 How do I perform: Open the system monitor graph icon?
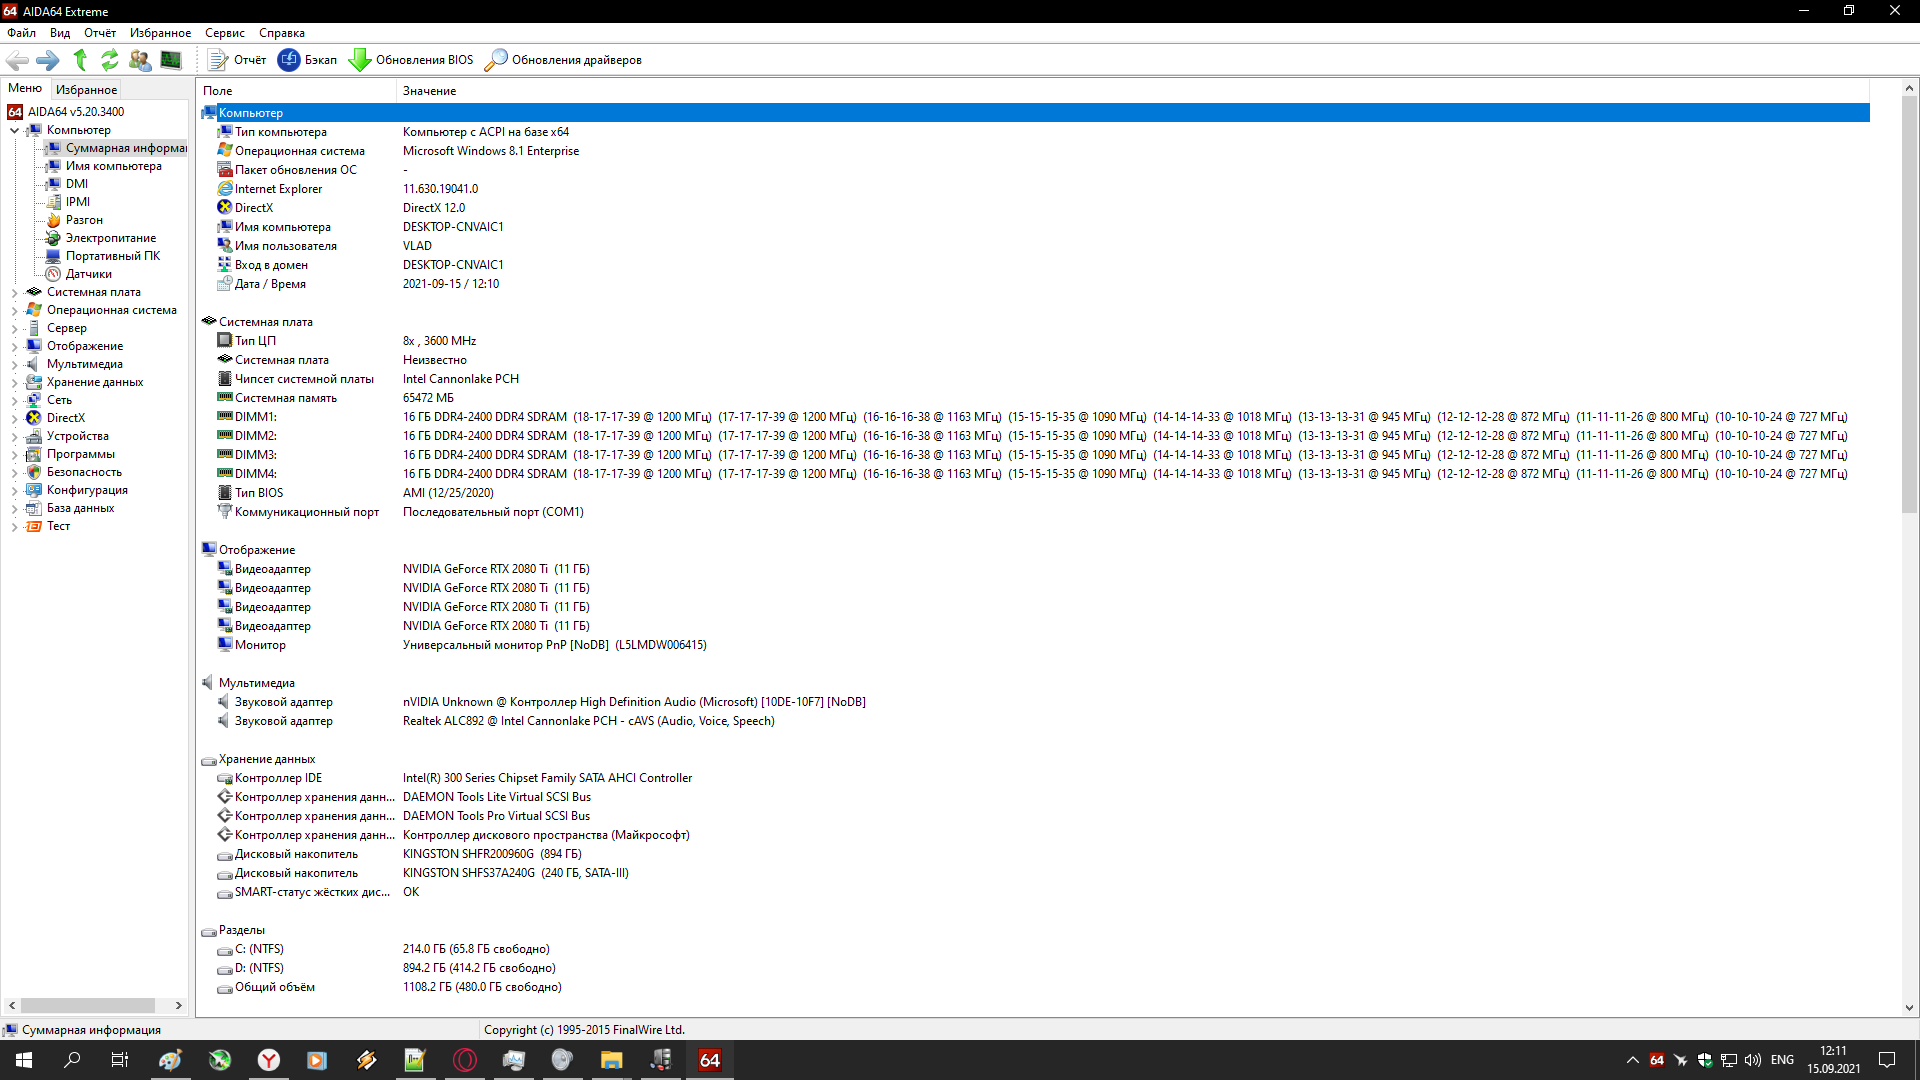point(171,60)
